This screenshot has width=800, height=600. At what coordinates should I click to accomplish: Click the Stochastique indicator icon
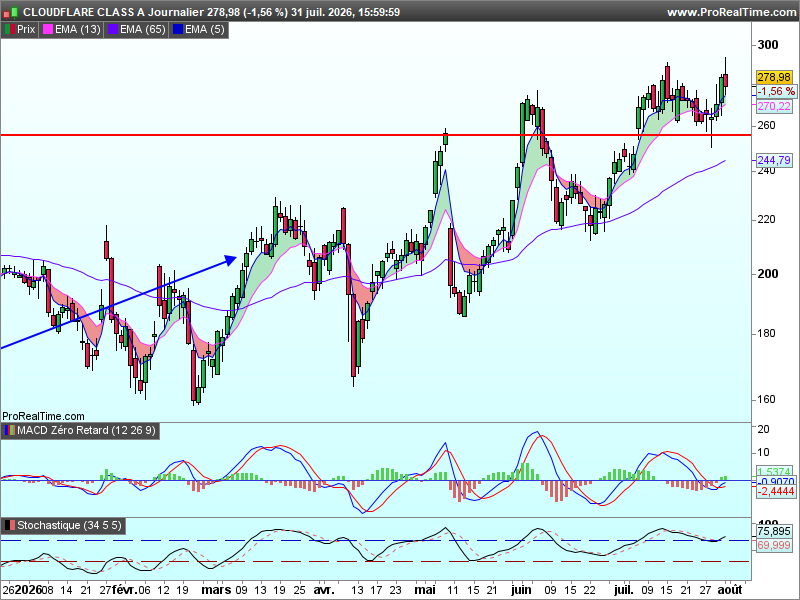click(x=9, y=526)
